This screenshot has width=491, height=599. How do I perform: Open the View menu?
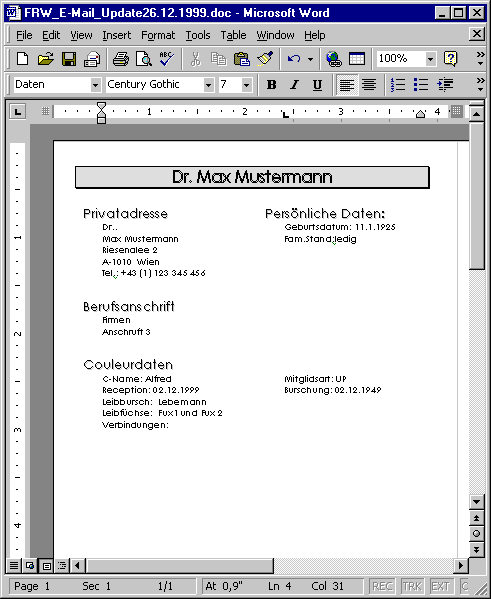pyautogui.click(x=81, y=36)
